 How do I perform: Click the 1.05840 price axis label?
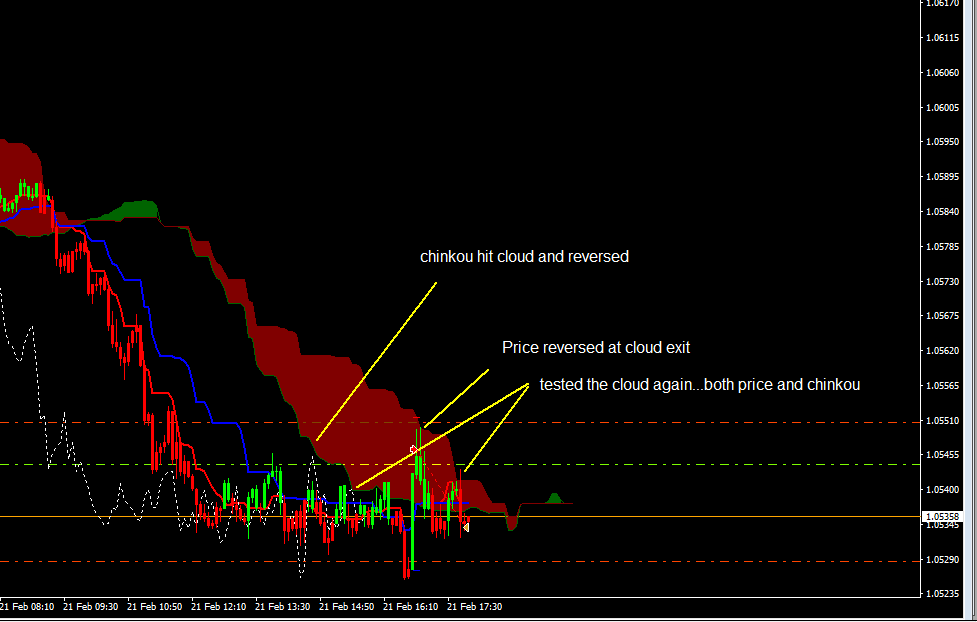942,211
